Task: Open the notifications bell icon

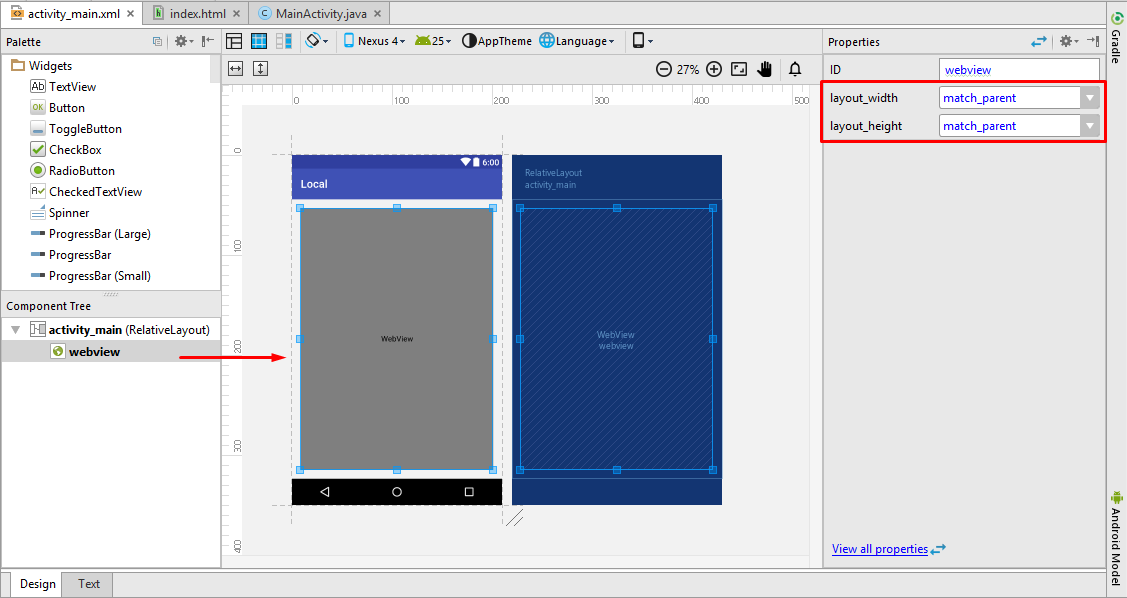Action: tap(793, 69)
